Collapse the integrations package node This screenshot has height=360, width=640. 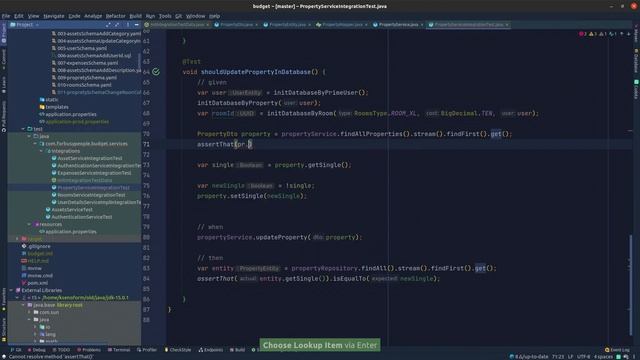[x=41, y=151]
